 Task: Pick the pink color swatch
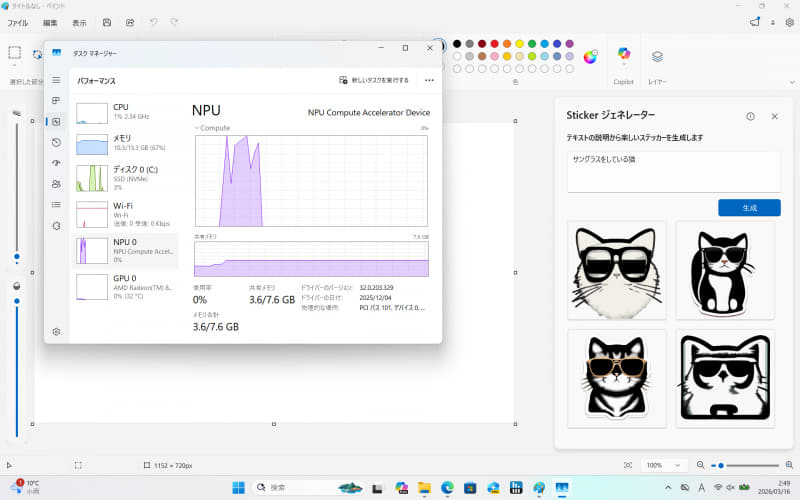pyautogui.click(x=494, y=56)
